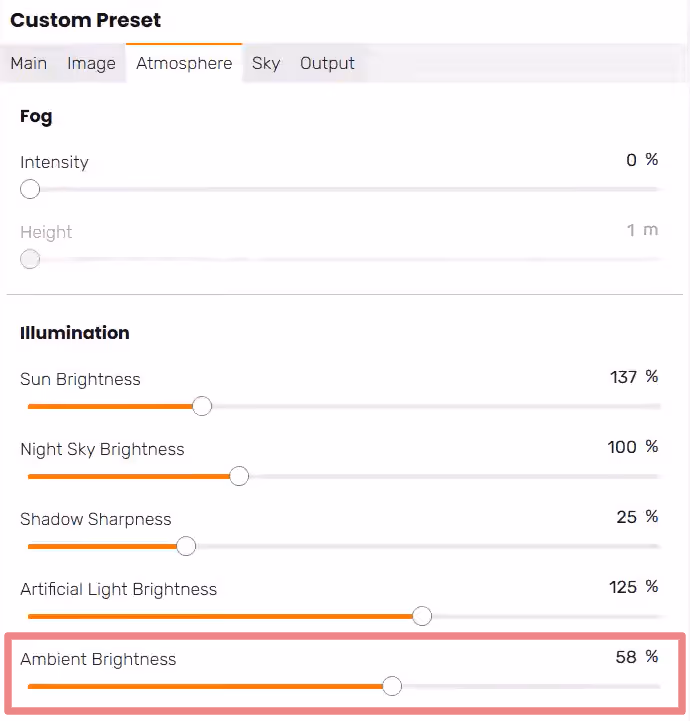
Task: Select the Atmosphere tab
Action: click(x=184, y=63)
